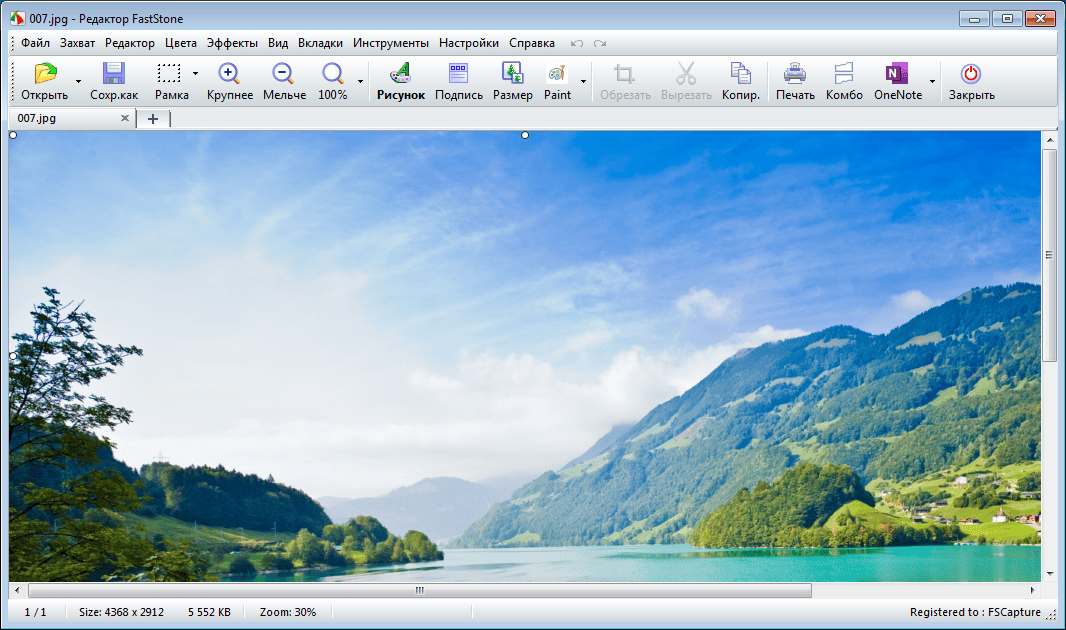Send image to OneNote

pos(897,73)
